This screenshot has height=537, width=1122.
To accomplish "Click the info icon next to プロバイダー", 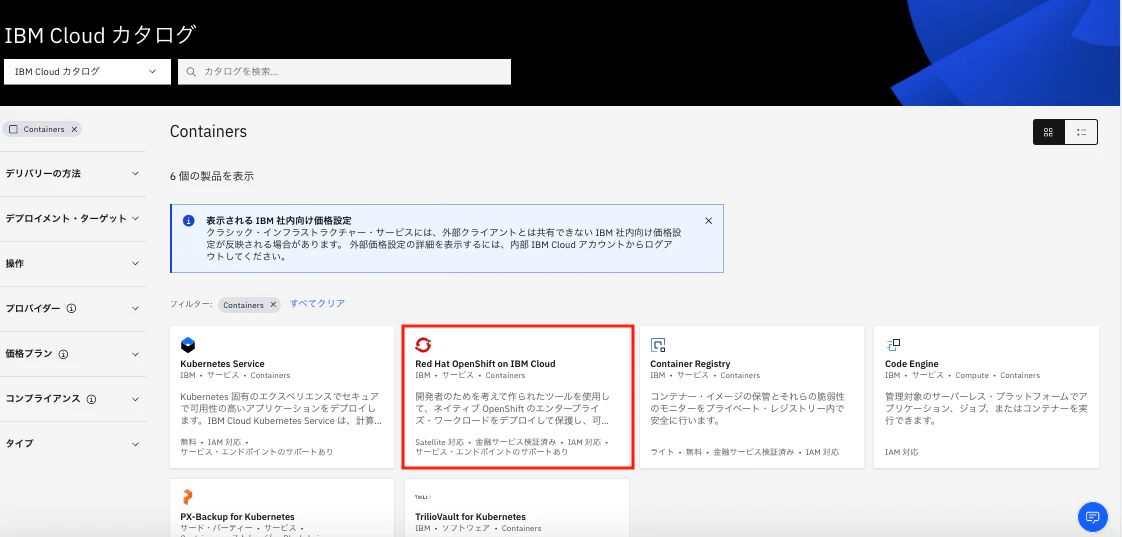I will tap(72, 309).
